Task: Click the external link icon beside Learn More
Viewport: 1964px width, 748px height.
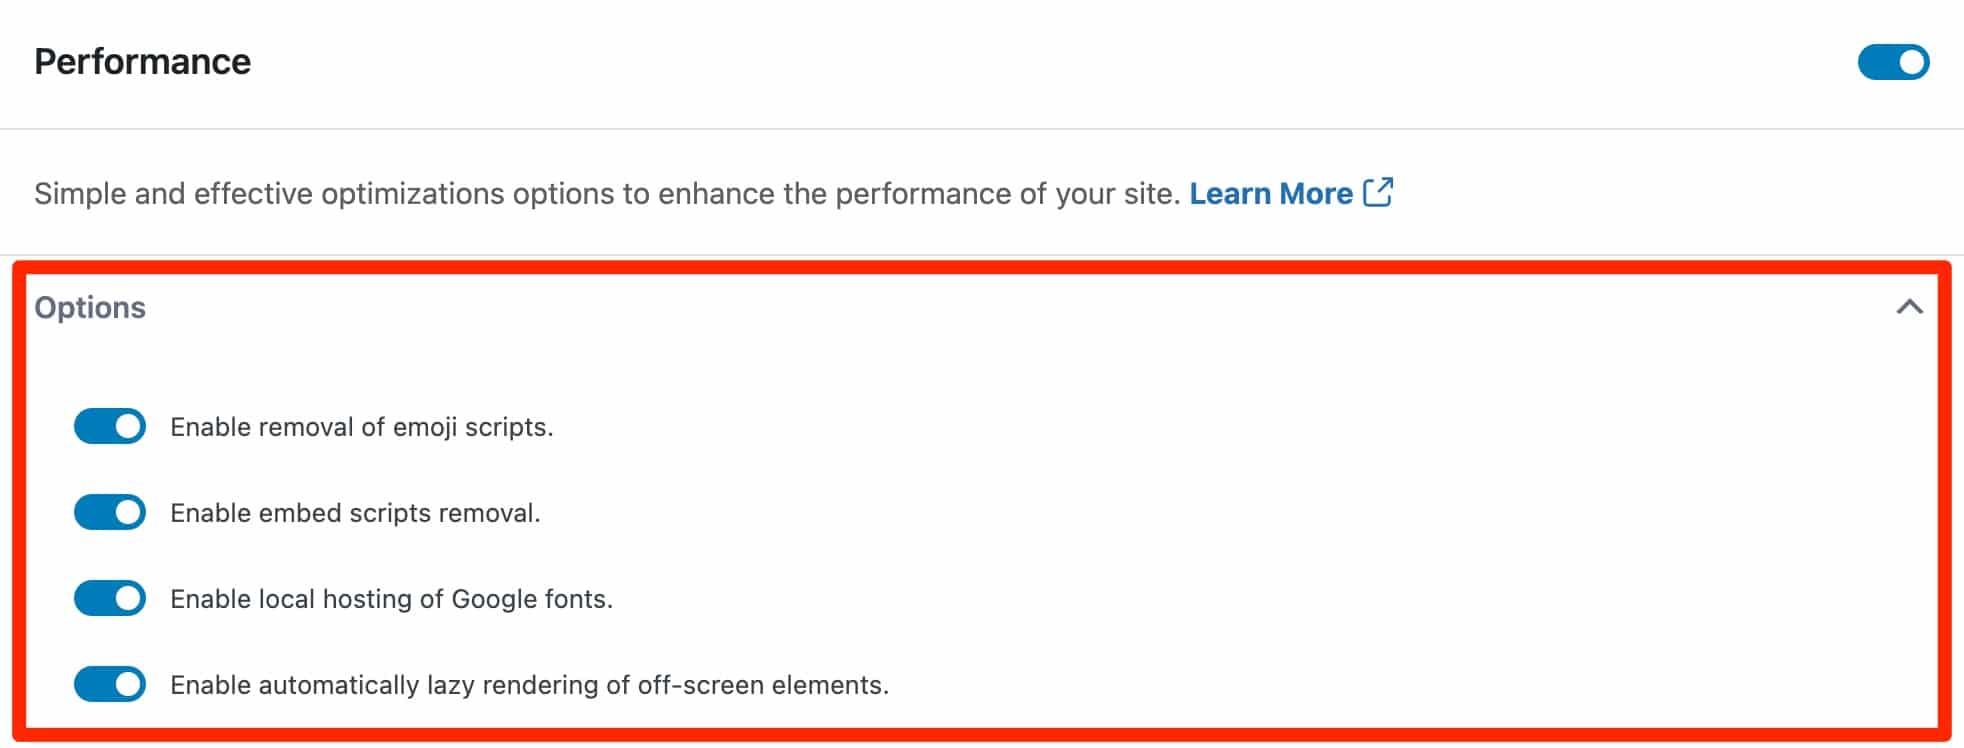Action: [1378, 192]
